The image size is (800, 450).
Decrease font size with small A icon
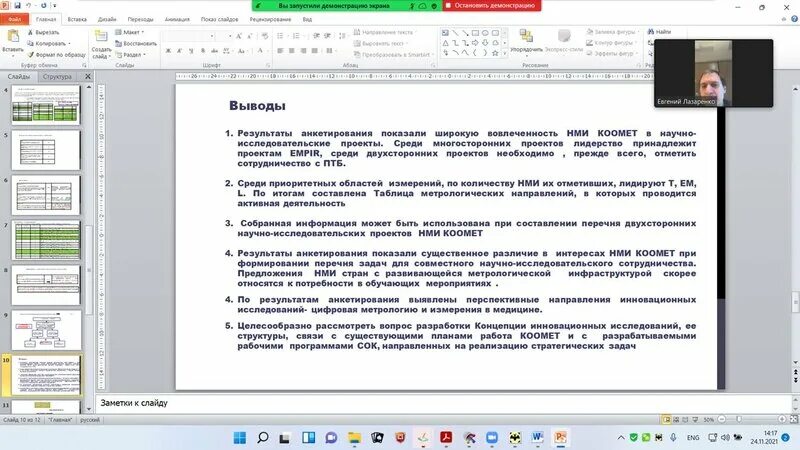coord(249,36)
